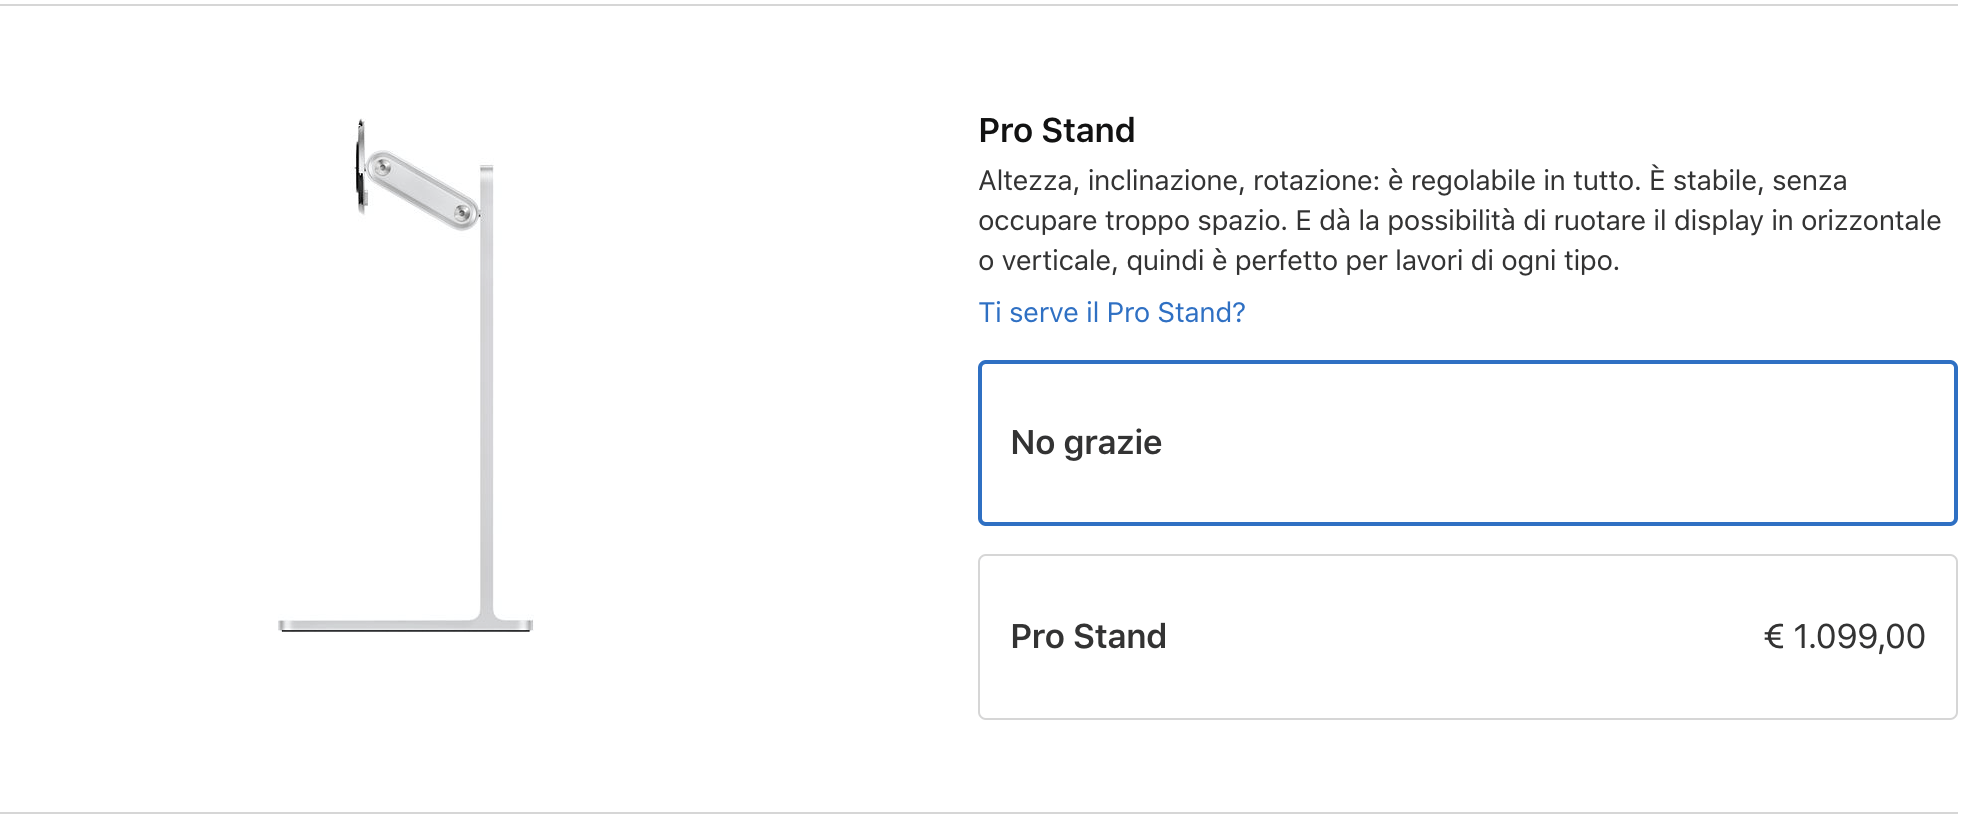The width and height of the screenshot is (1984, 820).
Task: Click the € 1.099,00 price text
Action: 1844,637
